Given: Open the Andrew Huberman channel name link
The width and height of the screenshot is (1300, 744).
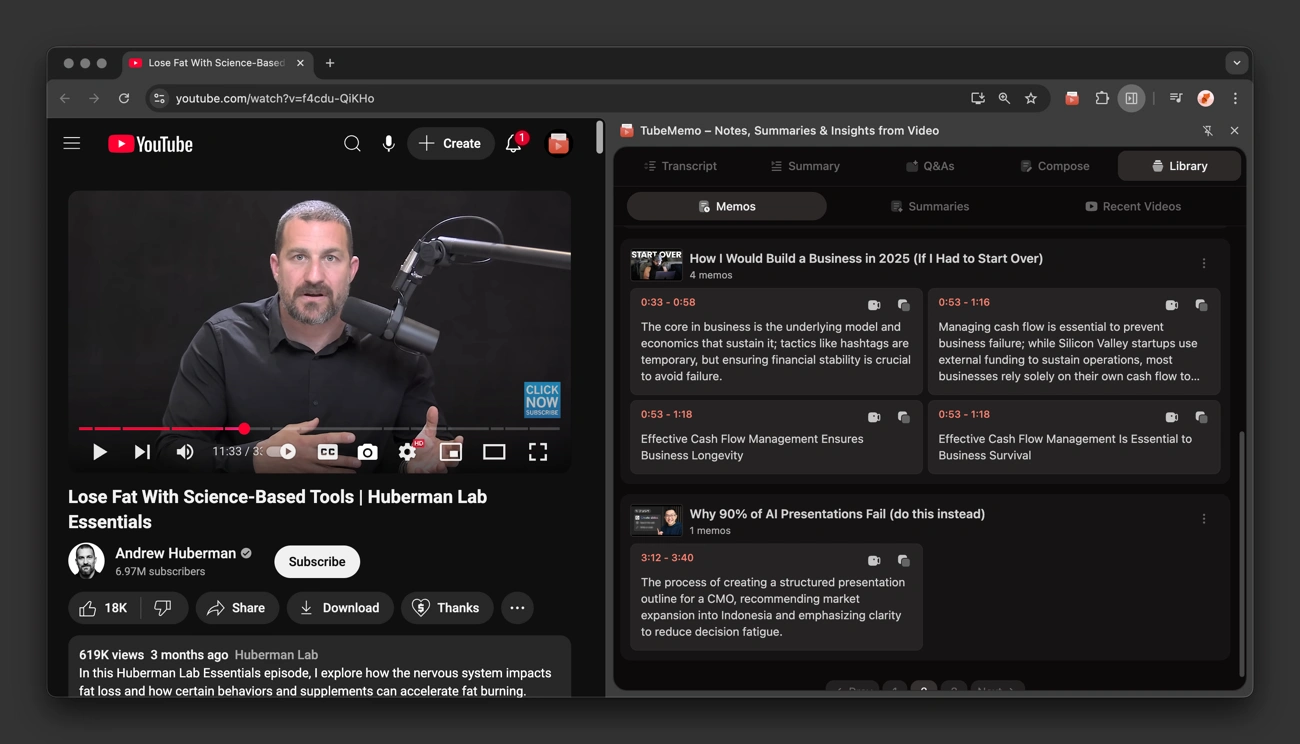Looking at the screenshot, I should [176, 553].
